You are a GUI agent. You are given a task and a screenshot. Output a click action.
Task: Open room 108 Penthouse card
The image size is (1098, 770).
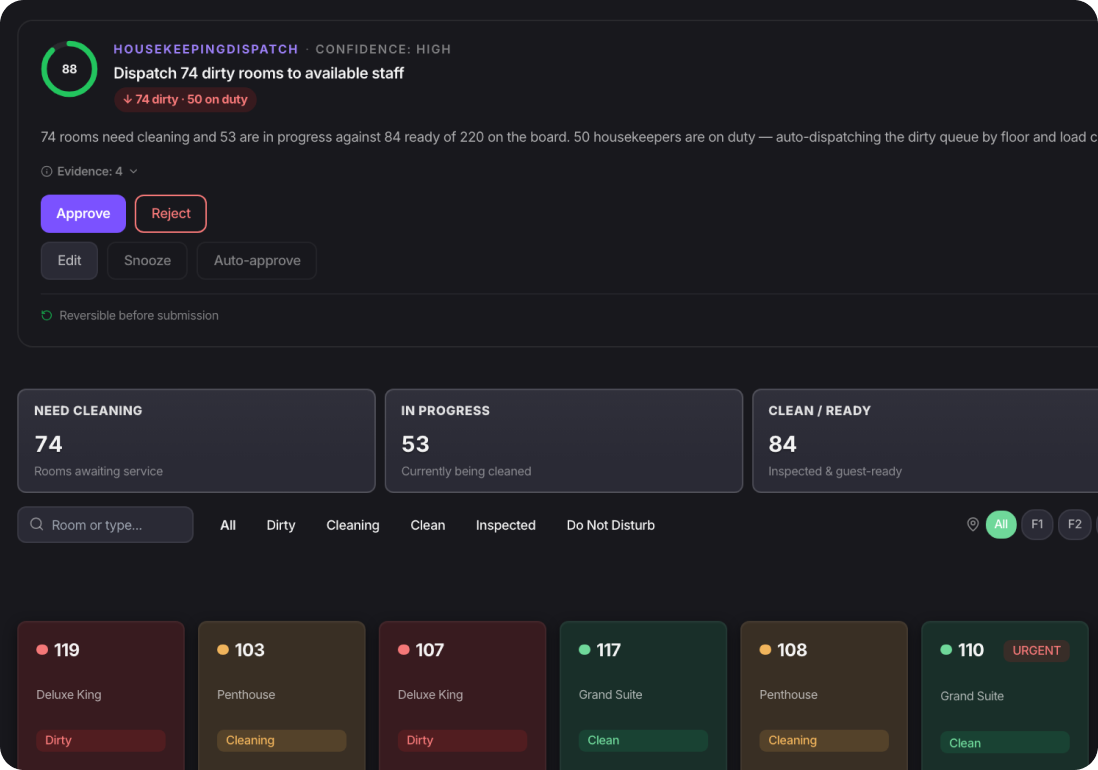824,695
